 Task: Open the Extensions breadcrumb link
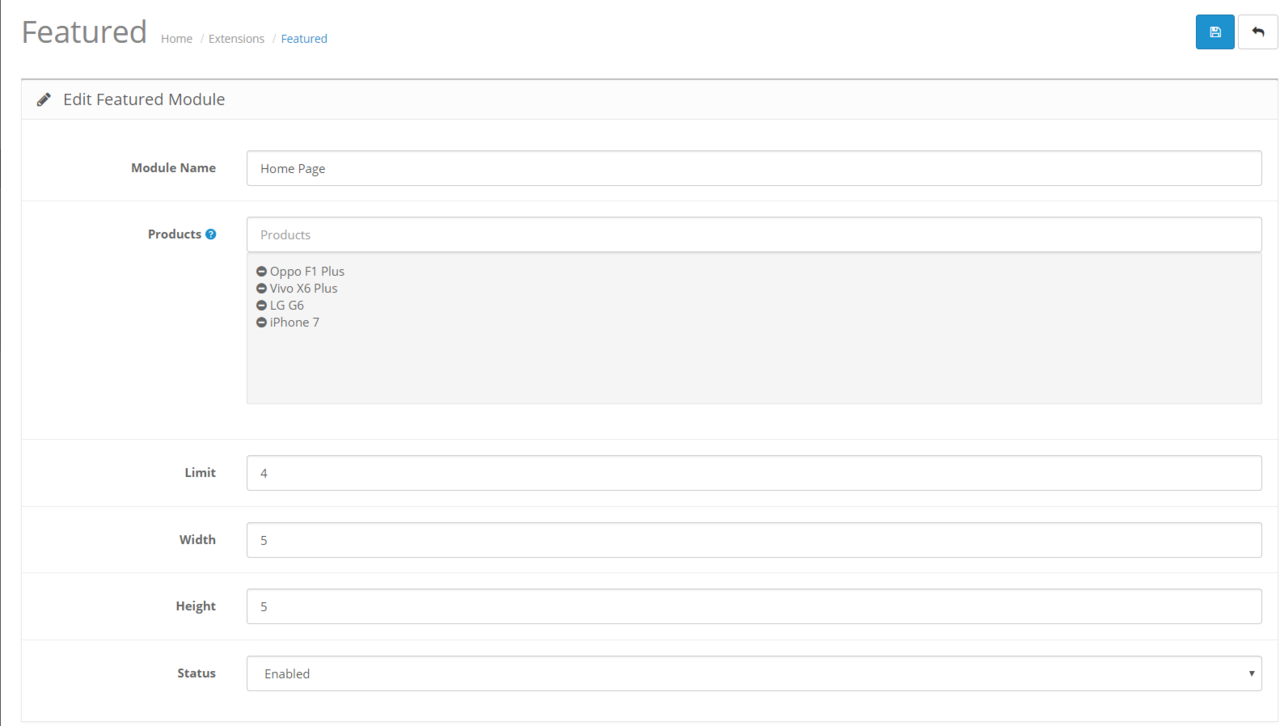pyautogui.click(x=236, y=39)
